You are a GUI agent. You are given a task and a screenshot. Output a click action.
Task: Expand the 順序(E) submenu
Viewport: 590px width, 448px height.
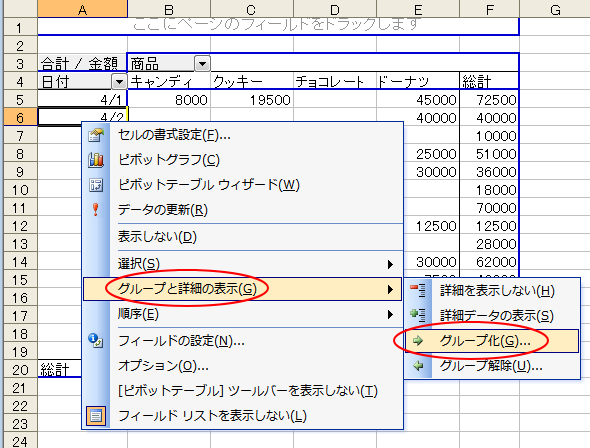[x=243, y=314]
